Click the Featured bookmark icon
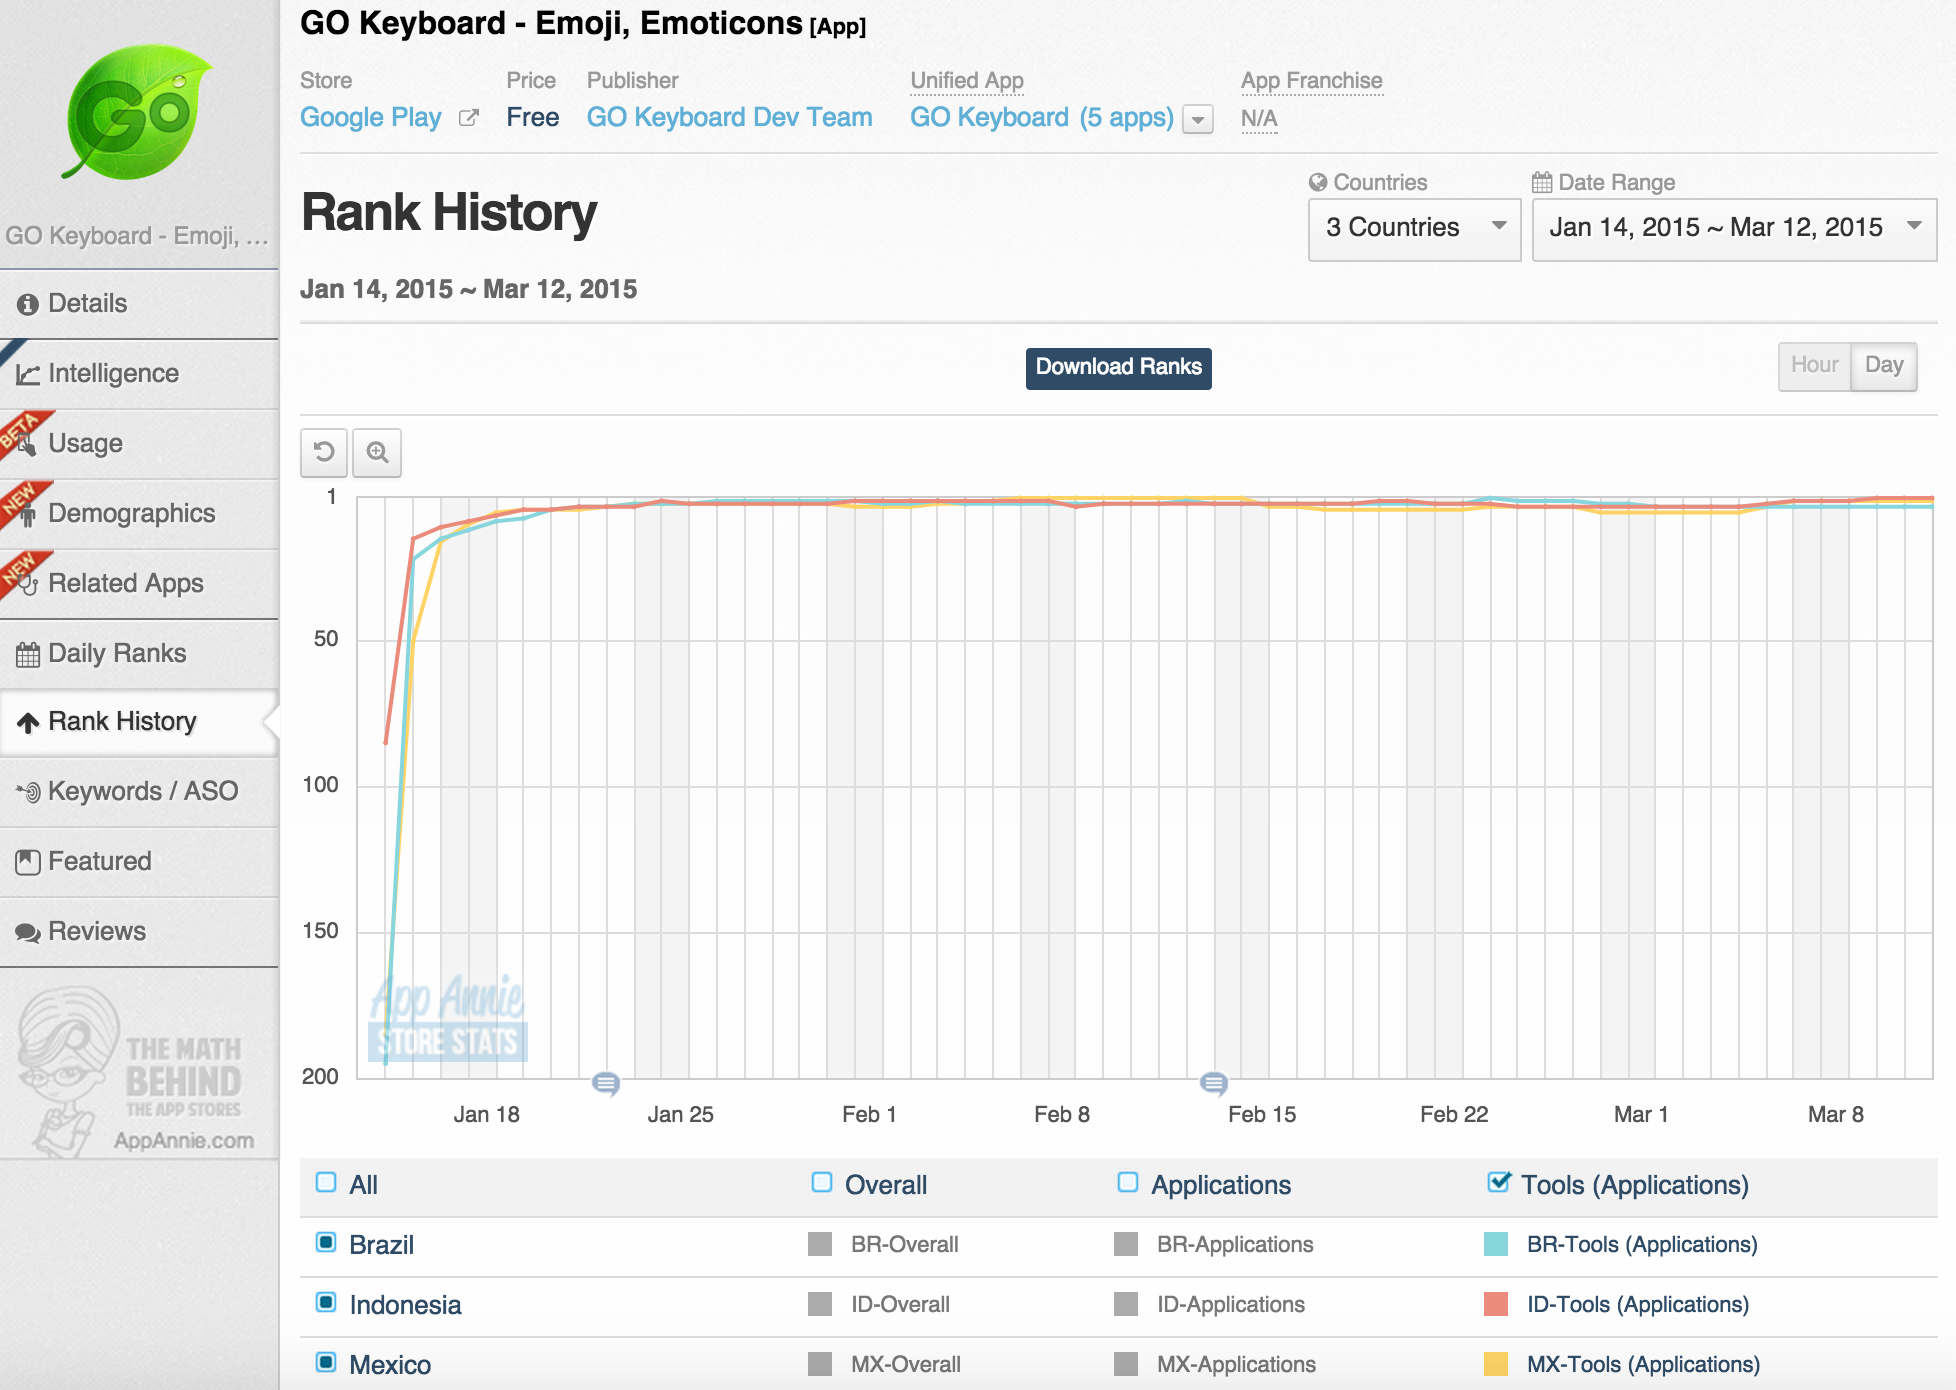Viewport: 1956px width, 1390px height. [x=28, y=862]
